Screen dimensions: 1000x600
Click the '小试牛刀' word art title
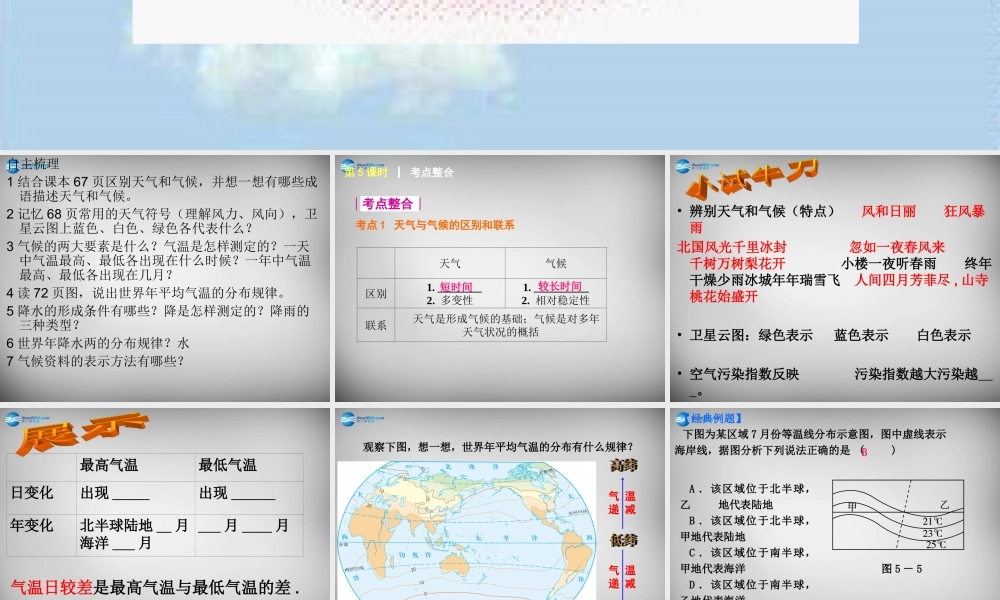click(751, 179)
